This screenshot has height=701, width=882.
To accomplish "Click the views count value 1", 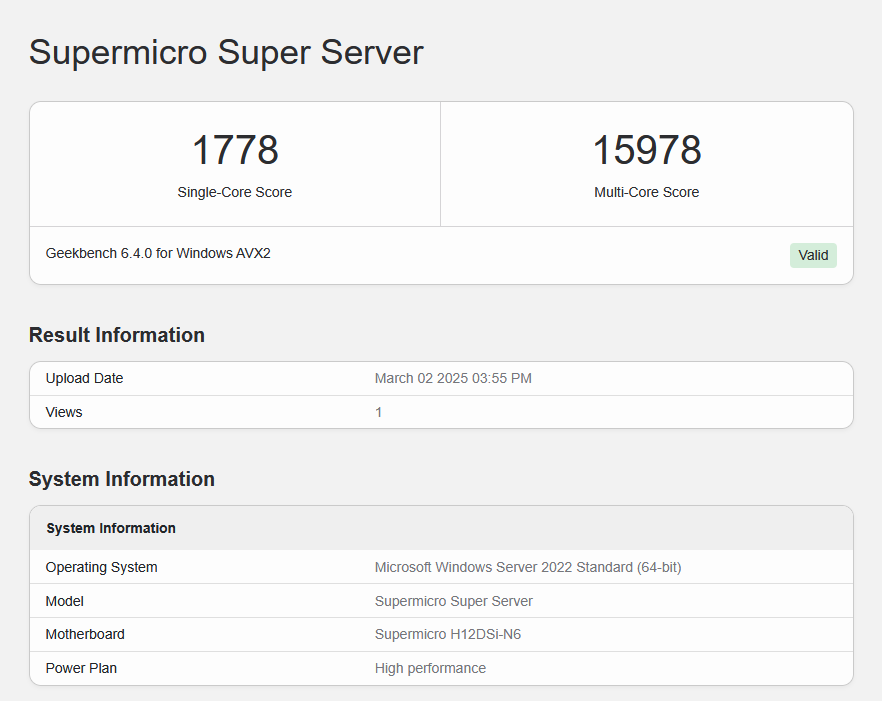I will coord(379,412).
